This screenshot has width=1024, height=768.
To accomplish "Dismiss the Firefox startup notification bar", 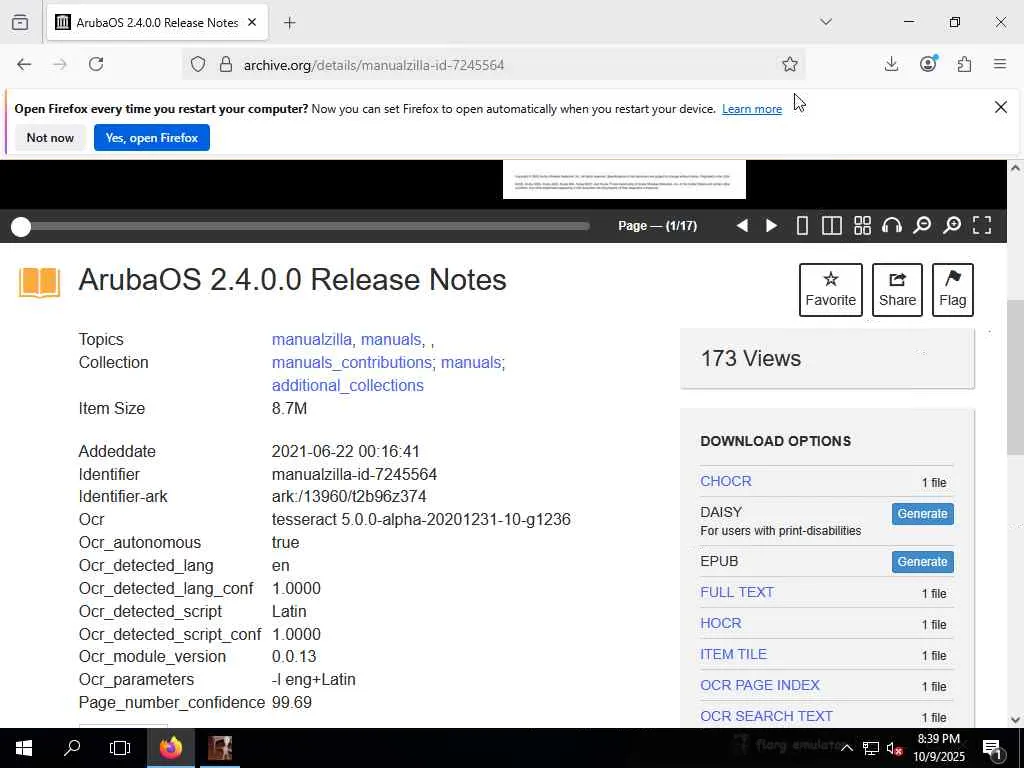I will click(x=1000, y=107).
